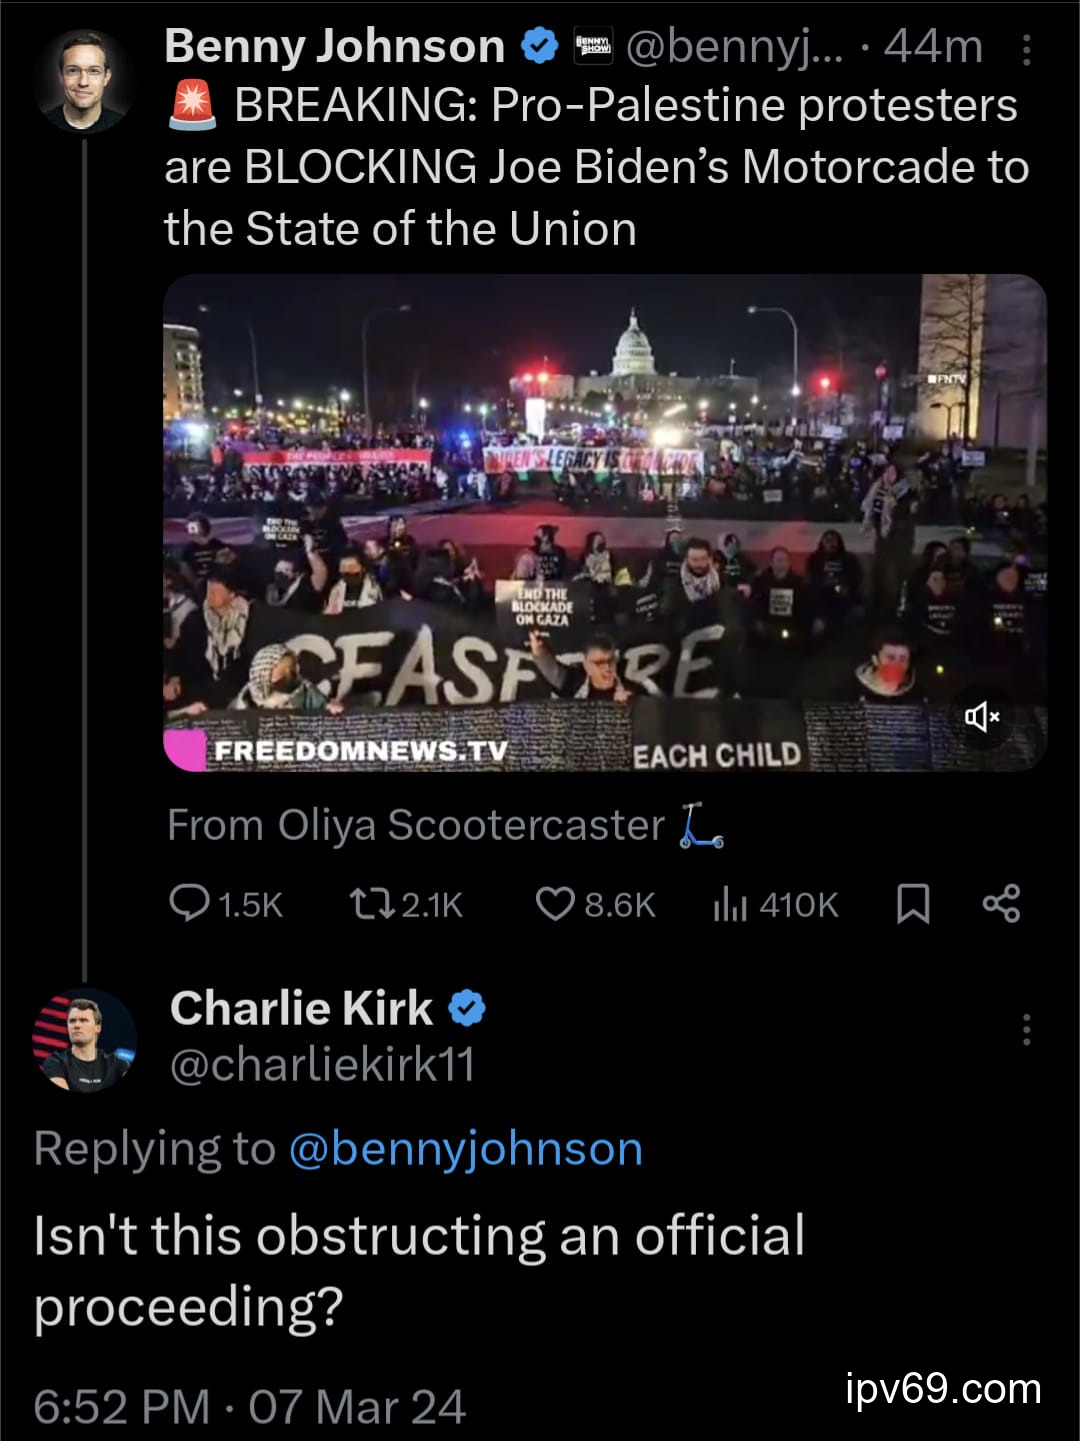Play the protest video thumbnail

click(604, 522)
